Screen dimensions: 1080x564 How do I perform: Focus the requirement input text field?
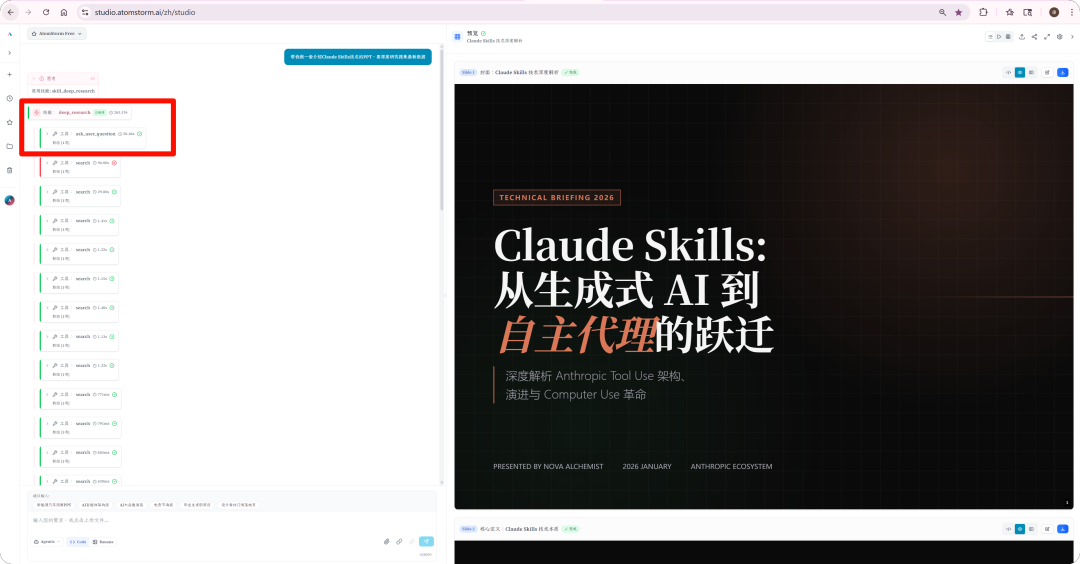(231, 521)
